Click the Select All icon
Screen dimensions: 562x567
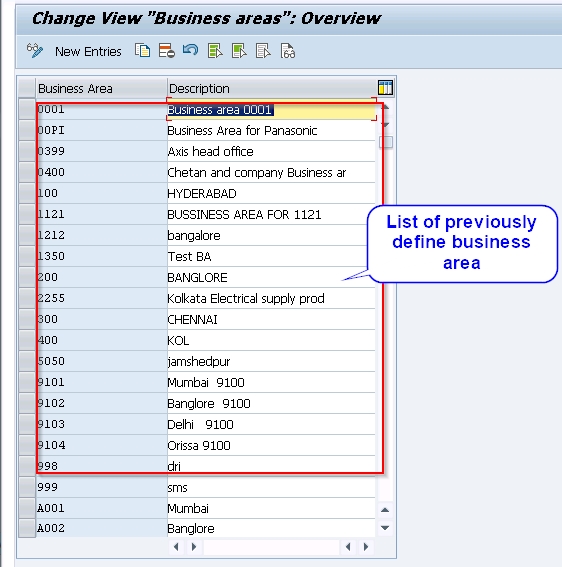click(215, 51)
